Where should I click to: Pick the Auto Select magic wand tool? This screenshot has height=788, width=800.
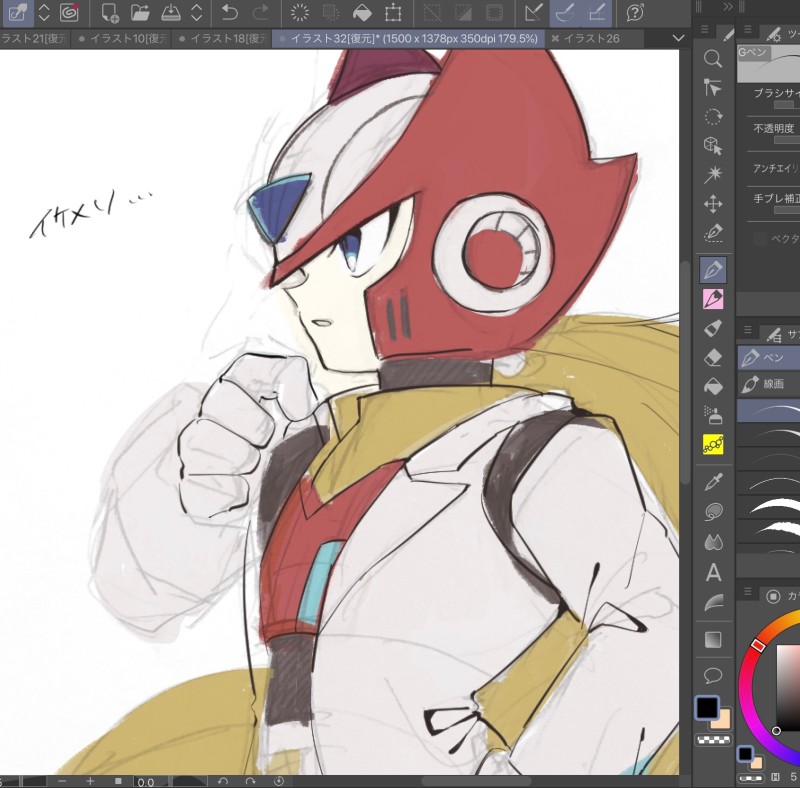713,175
